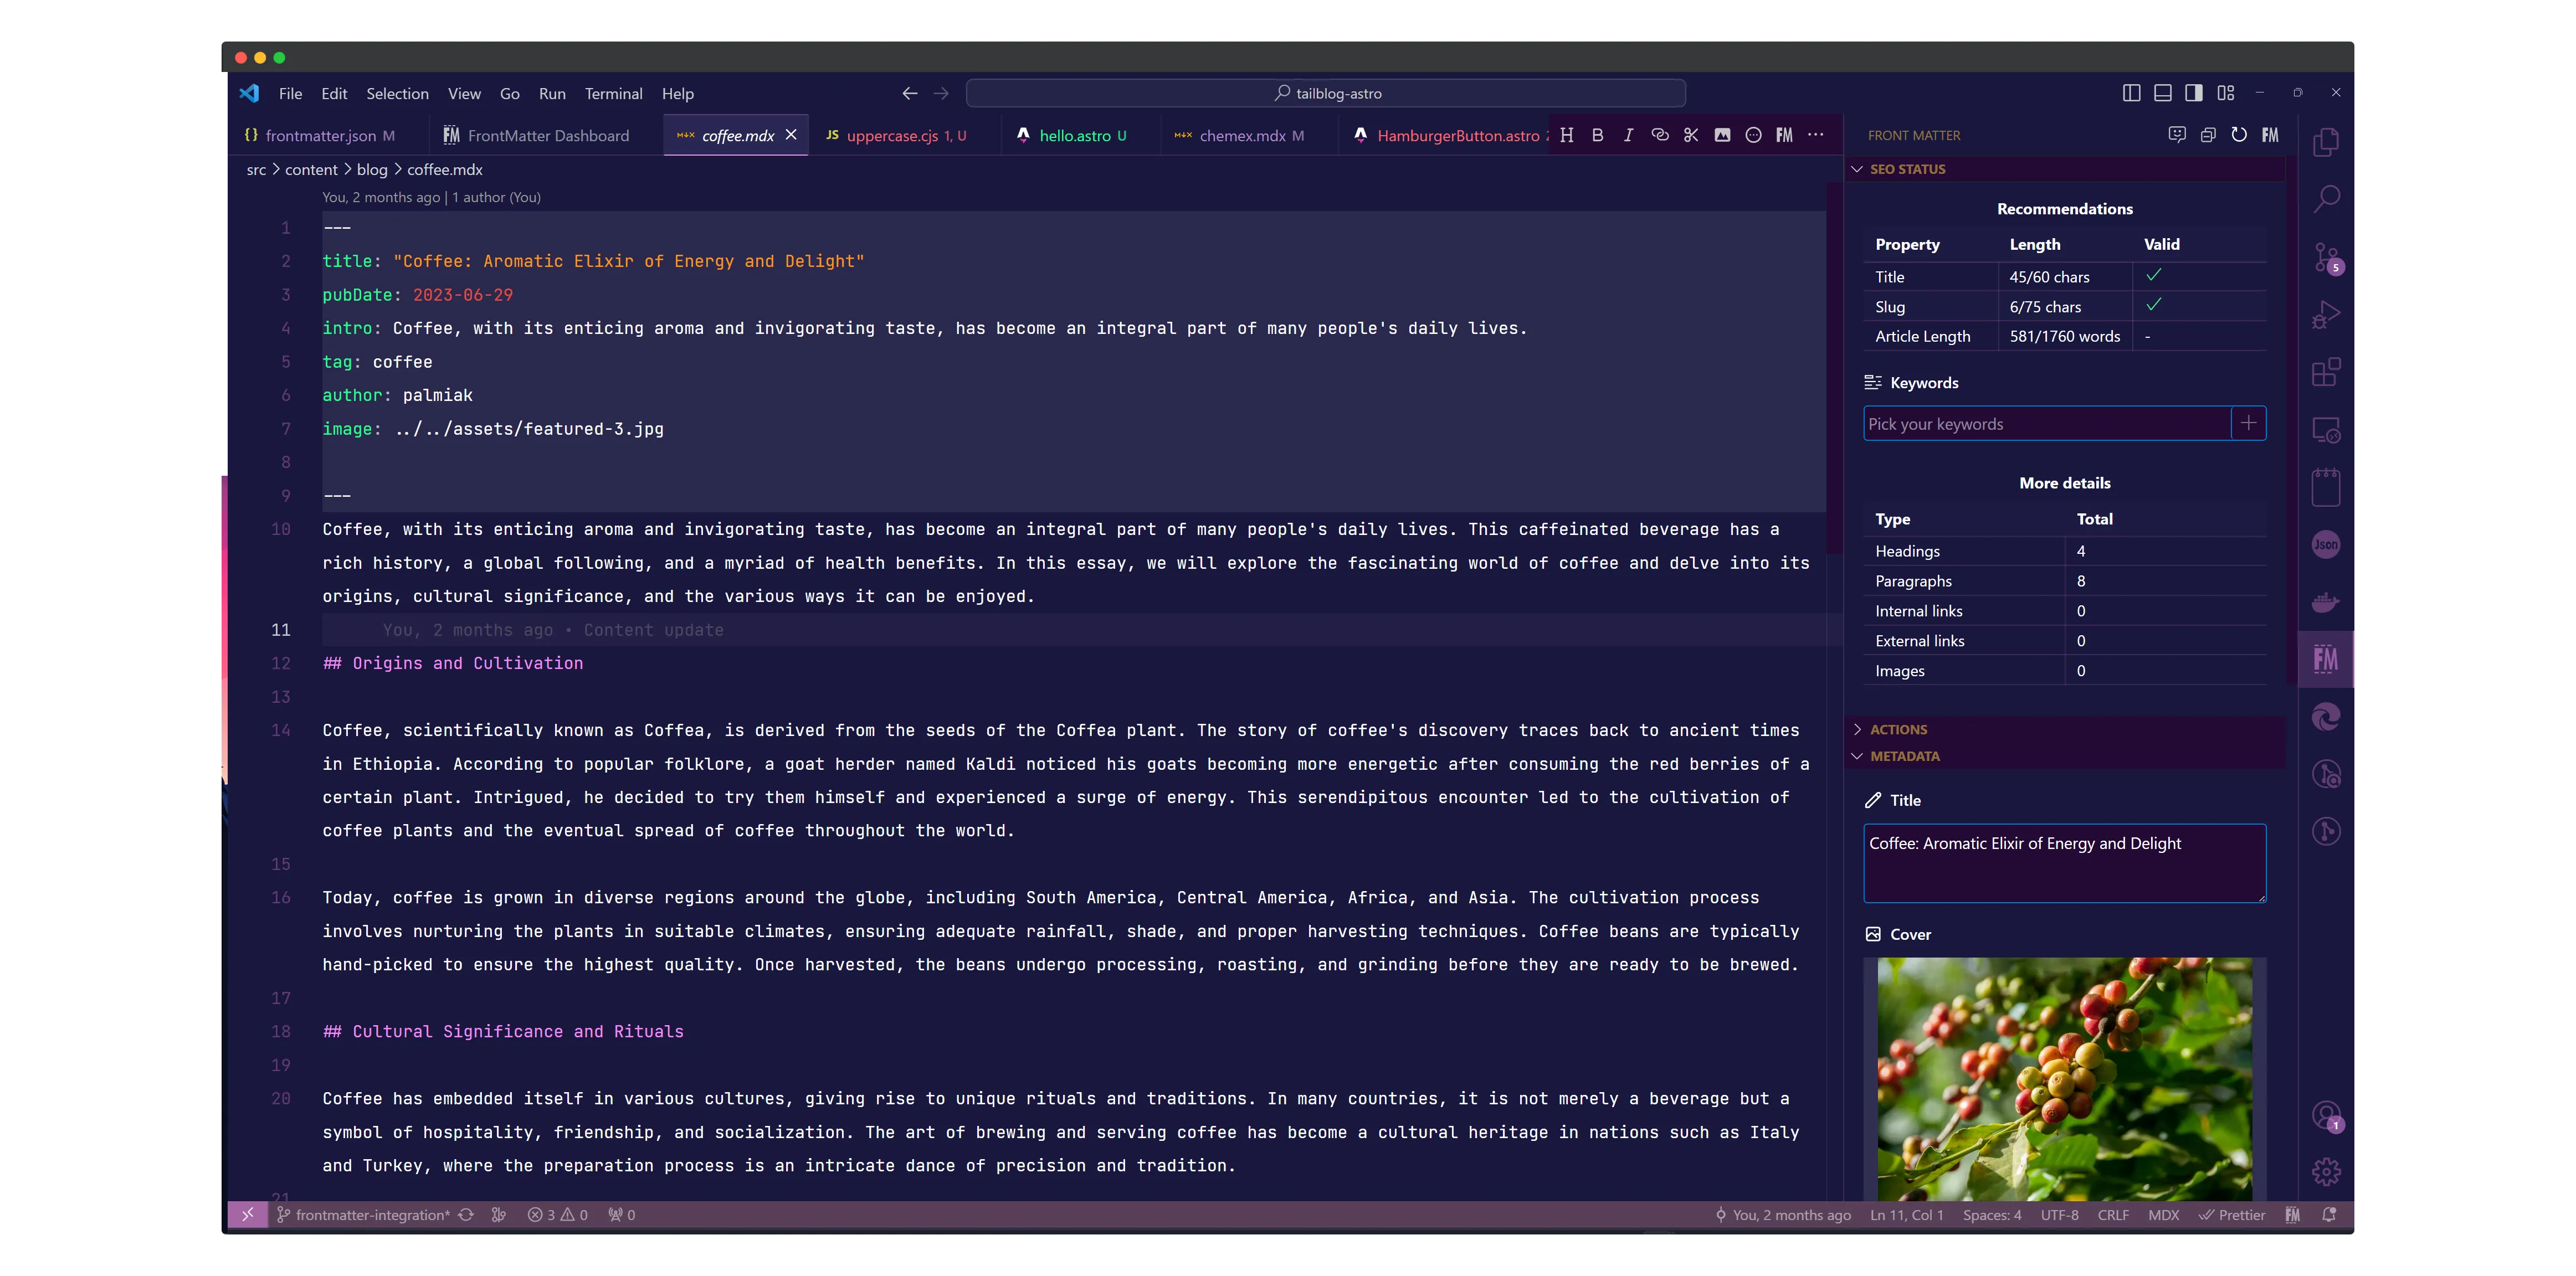Click the refresh icon in Front Matter panel header
The width and height of the screenshot is (2576, 1276).
(x=2239, y=135)
